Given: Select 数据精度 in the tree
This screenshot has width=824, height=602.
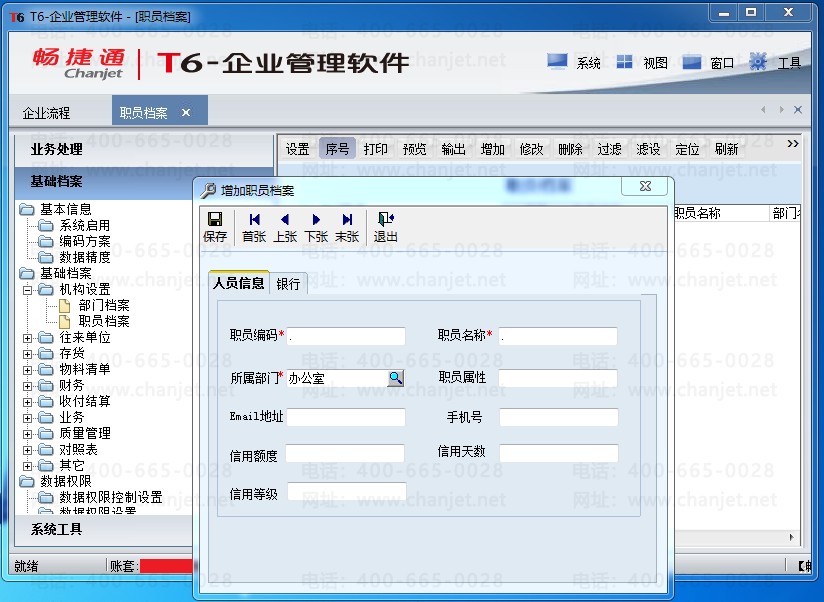Looking at the screenshot, I should tap(85, 257).
